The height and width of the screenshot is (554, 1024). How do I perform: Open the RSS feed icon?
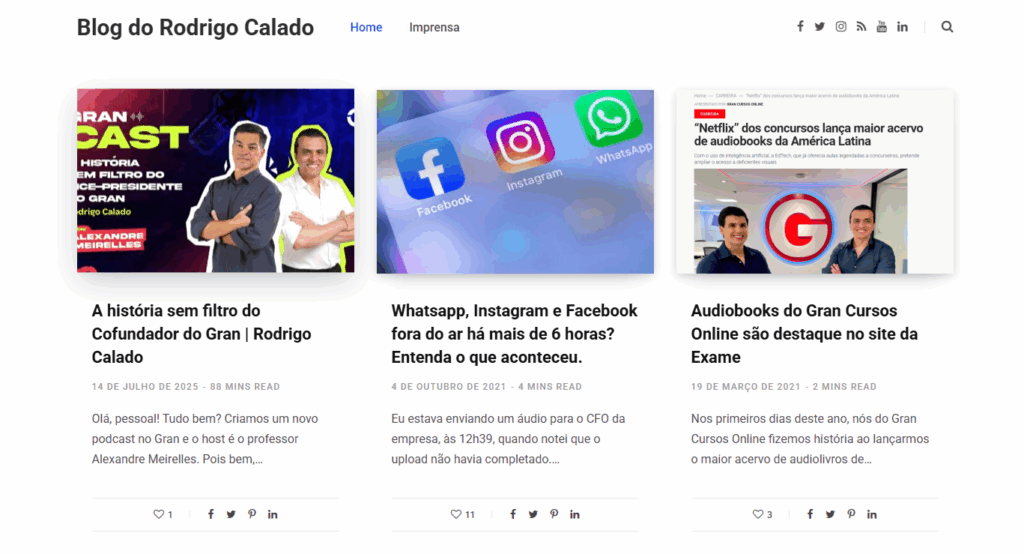coord(861,27)
